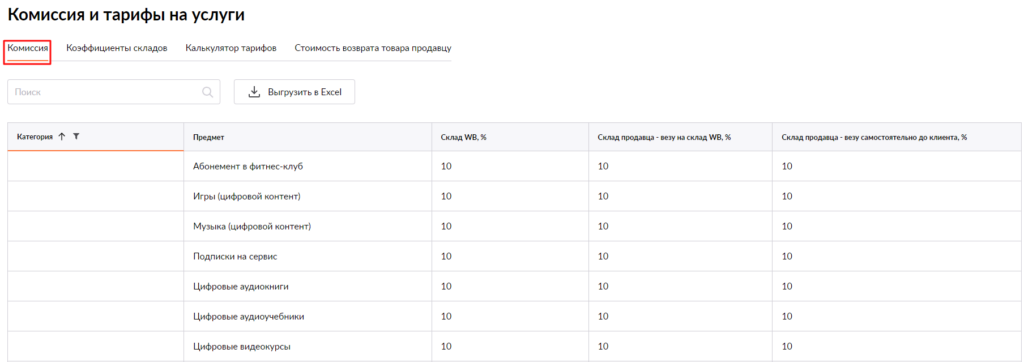This screenshot has height=362, width=1024.
Task: Select the Абонемент в фитнес-клуб row
Action: click(x=514, y=166)
